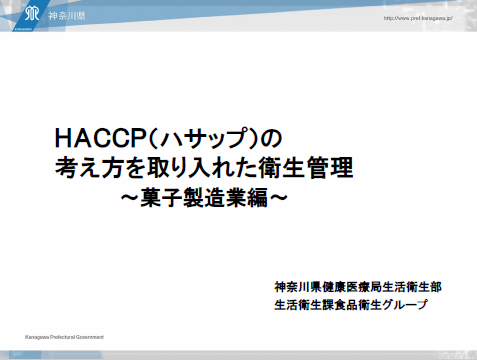The image size is (477, 360).
Task: Click the 神奈川県健康医療局生活衛生部 line
Action: tap(358, 287)
